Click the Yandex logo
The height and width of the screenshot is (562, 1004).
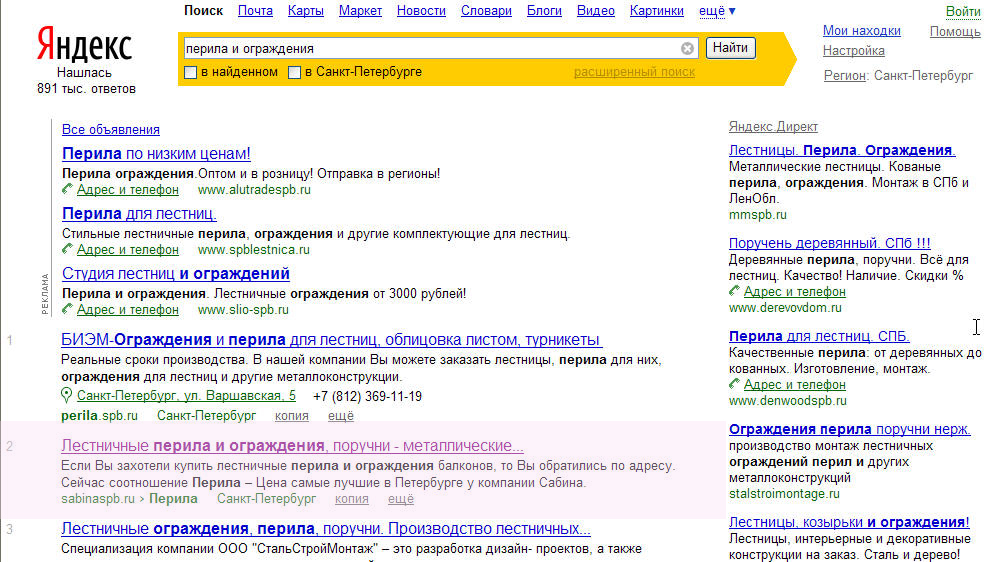(84, 44)
